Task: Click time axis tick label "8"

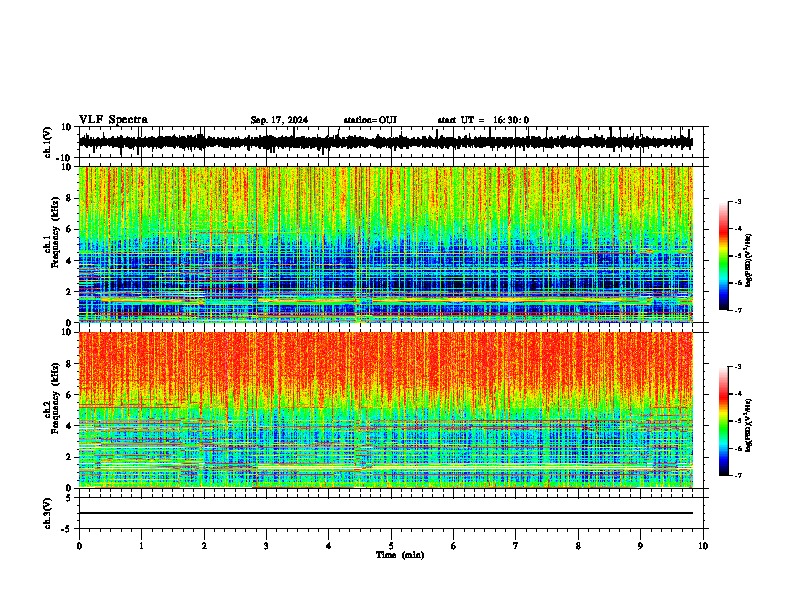Action: (x=578, y=546)
